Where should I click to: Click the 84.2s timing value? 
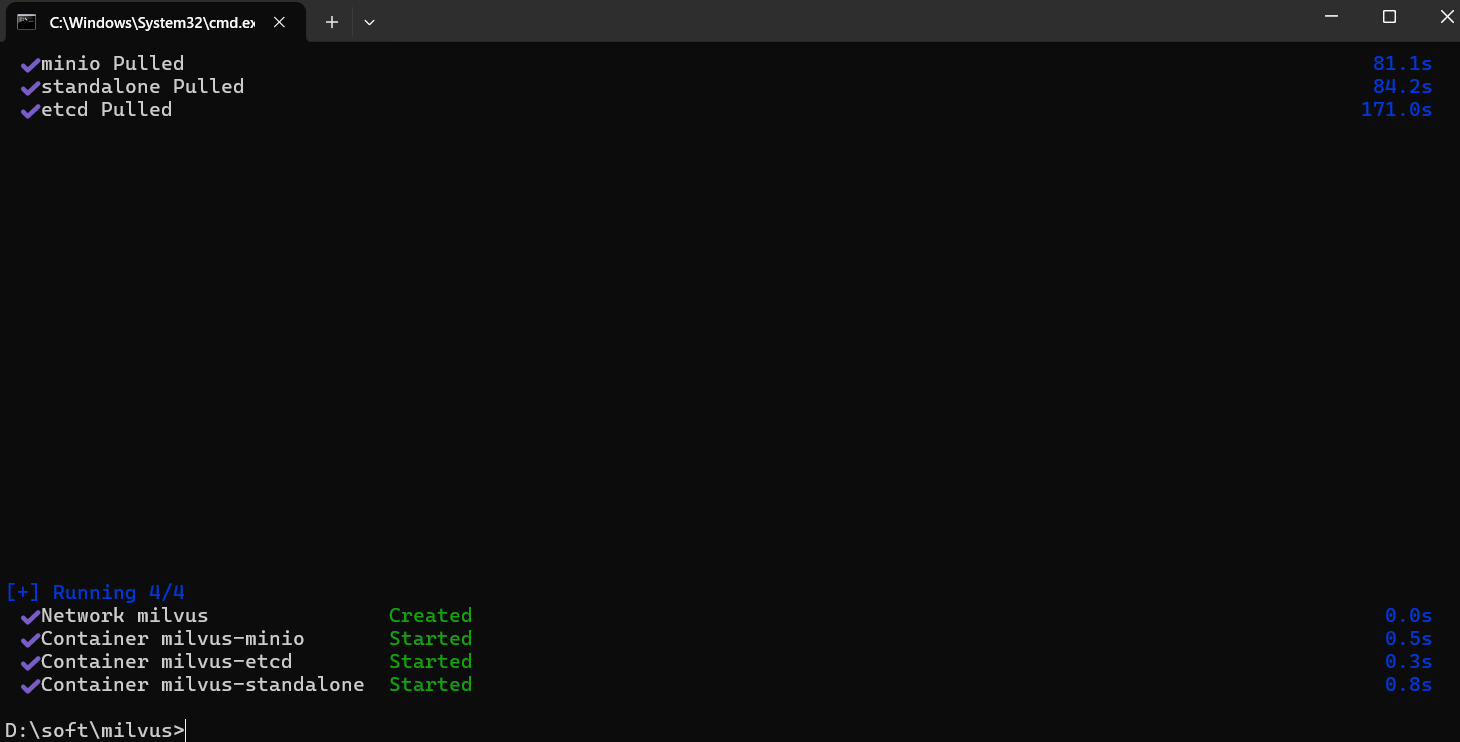coord(1402,87)
